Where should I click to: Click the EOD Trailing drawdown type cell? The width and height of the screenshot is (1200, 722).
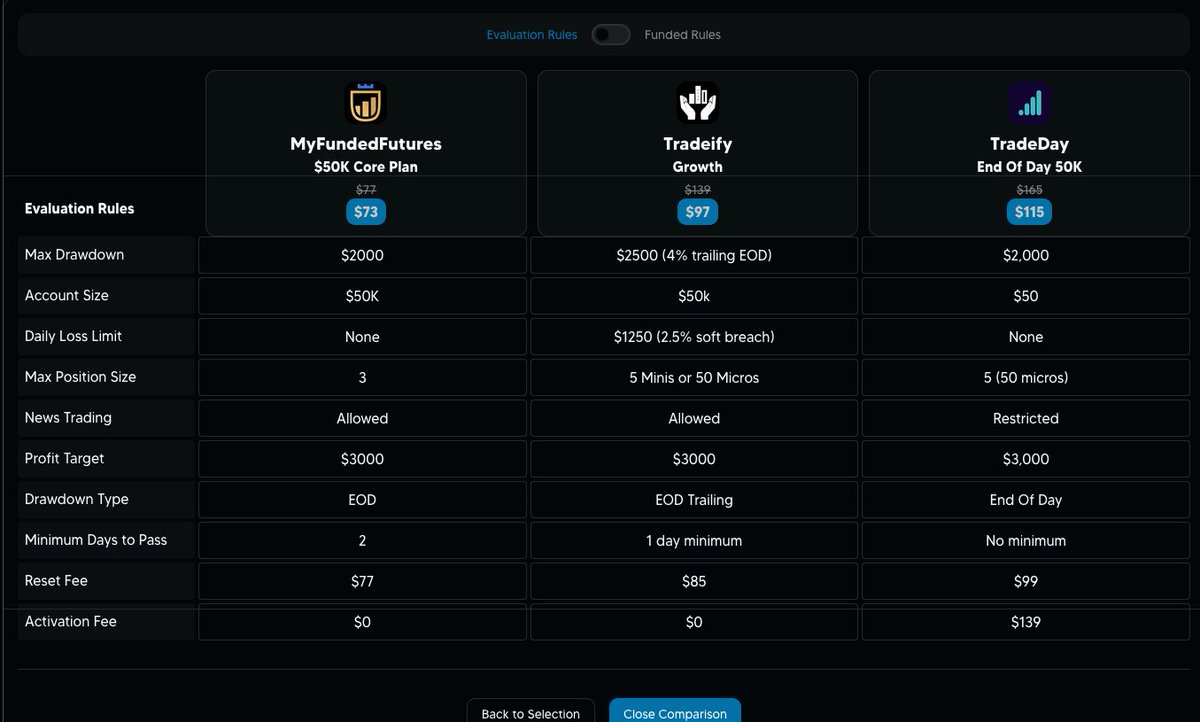click(x=694, y=499)
